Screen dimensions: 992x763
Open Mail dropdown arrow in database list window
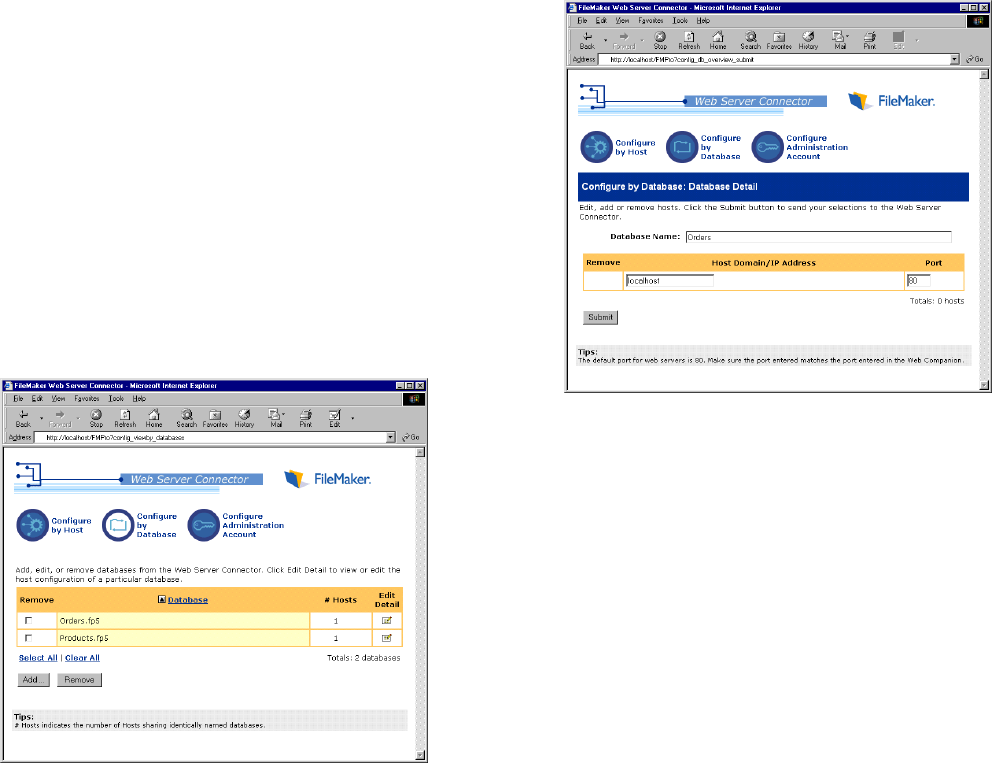[283, 414]
